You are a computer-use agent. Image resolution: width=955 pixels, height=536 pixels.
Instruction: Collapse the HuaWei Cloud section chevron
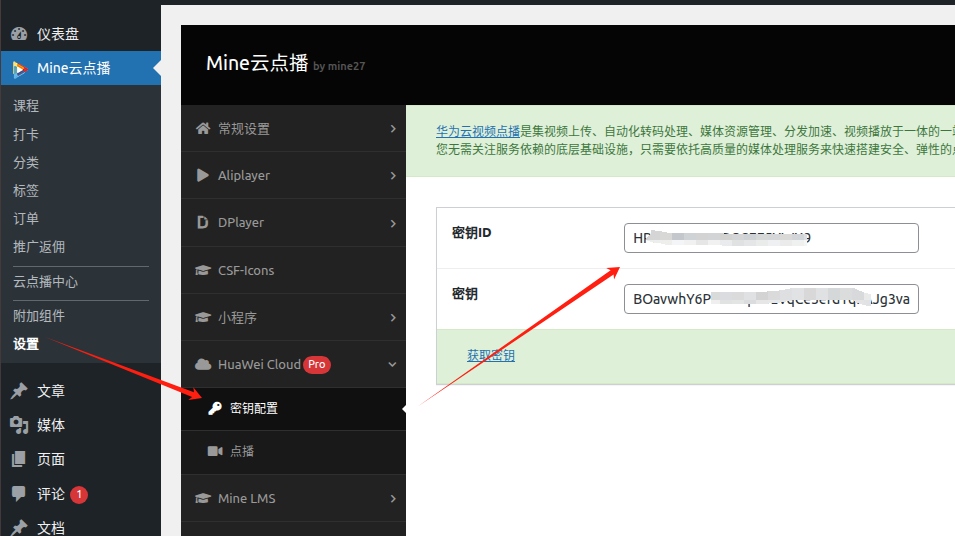pyautogui.click(x=392, y=364)
